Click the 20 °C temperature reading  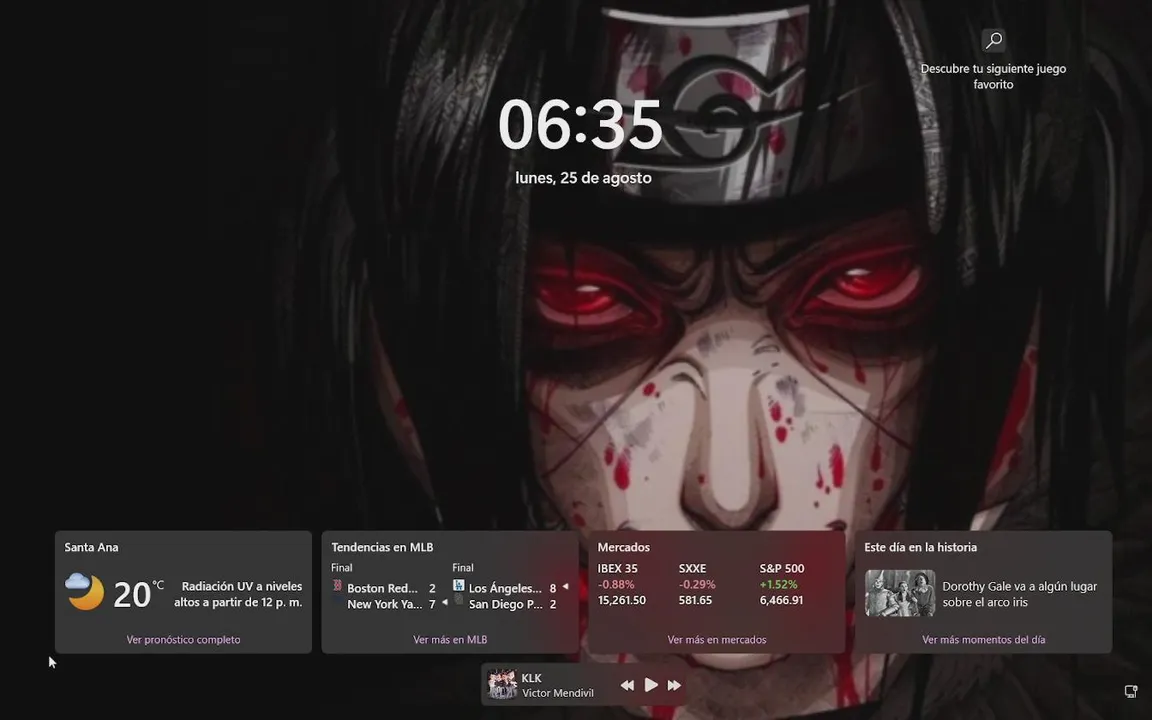[138, 594]
